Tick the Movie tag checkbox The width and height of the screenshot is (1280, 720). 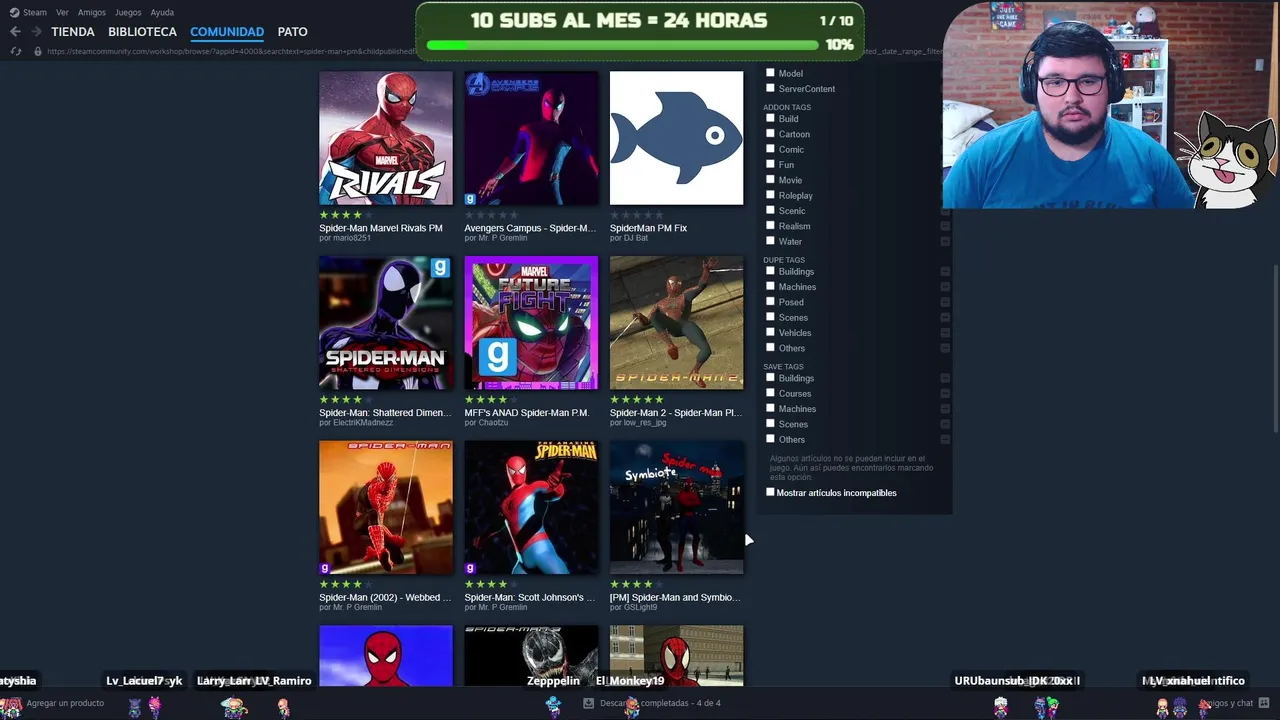click(770, 179)
